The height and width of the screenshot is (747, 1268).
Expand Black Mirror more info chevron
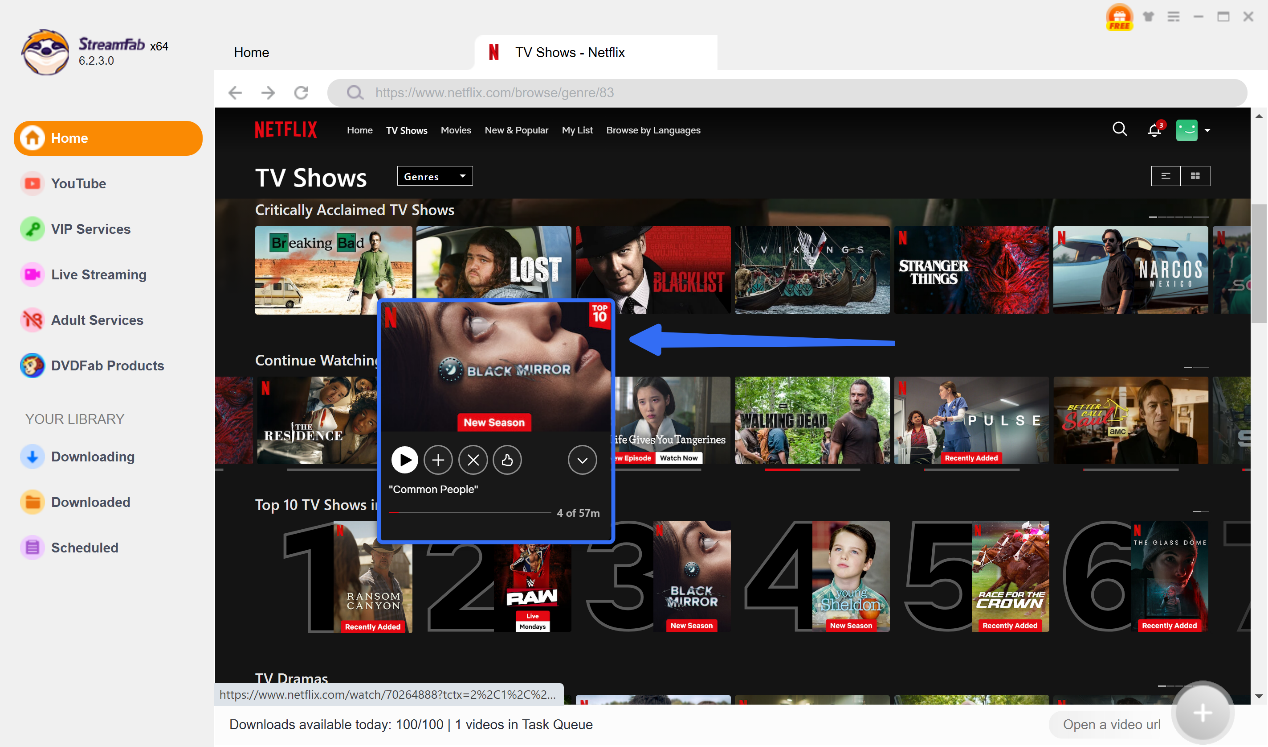[x=582, y=460]
